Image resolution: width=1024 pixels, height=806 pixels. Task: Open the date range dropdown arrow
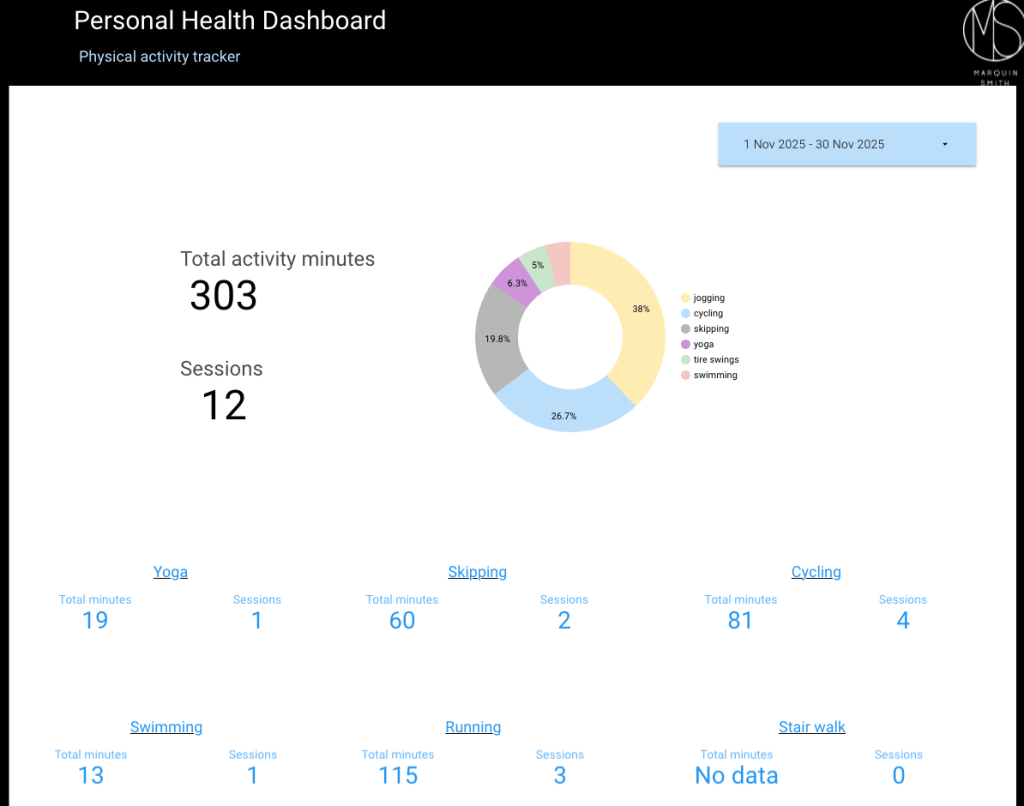[945, 145]
